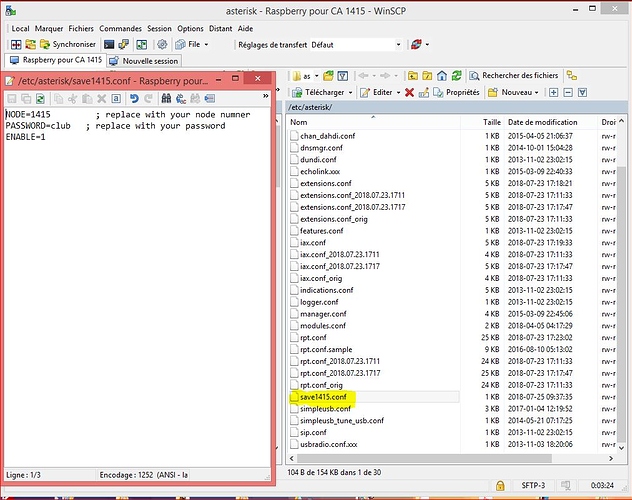The image size is (632, 500).
Task: Click the Editer button
Action: [376, 93]
